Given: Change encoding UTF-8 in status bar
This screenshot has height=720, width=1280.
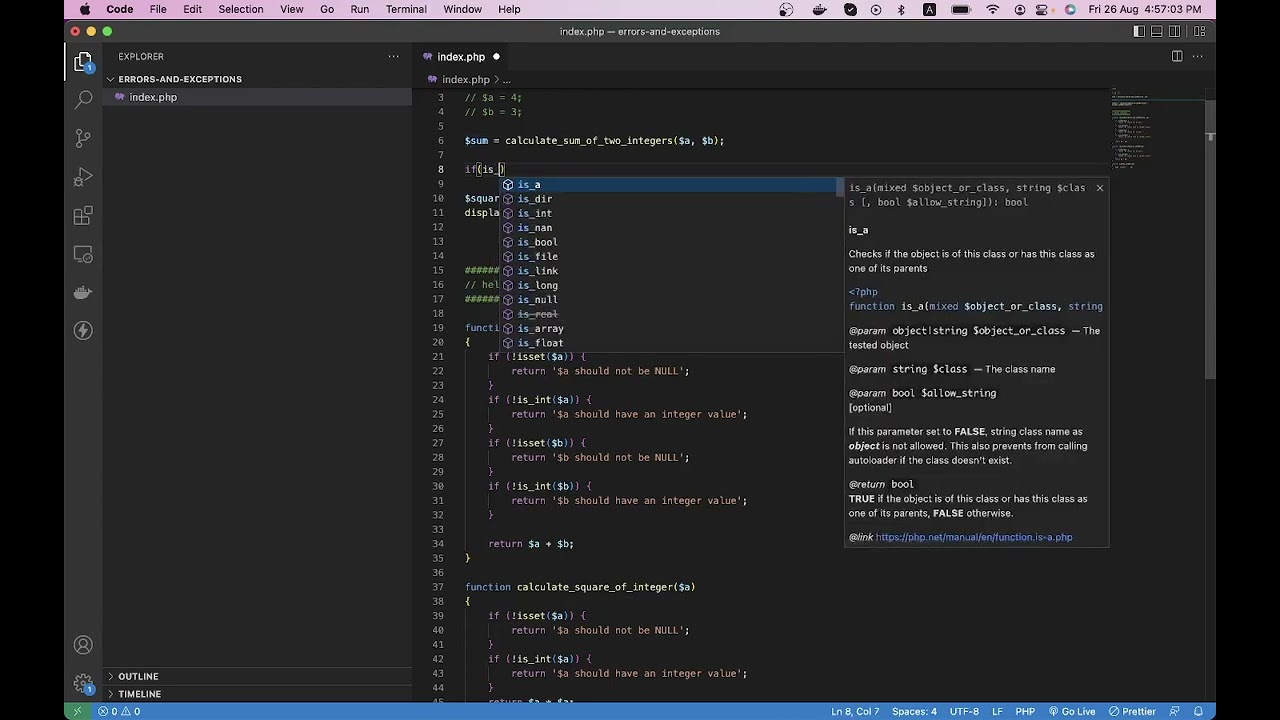Looking at the screenshot, I should (964, 711).
